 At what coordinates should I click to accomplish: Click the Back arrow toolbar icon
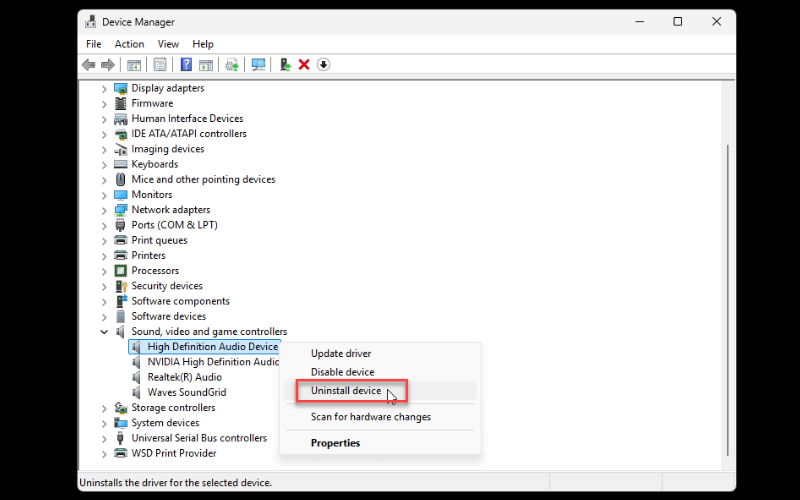[x=89, y=65]
